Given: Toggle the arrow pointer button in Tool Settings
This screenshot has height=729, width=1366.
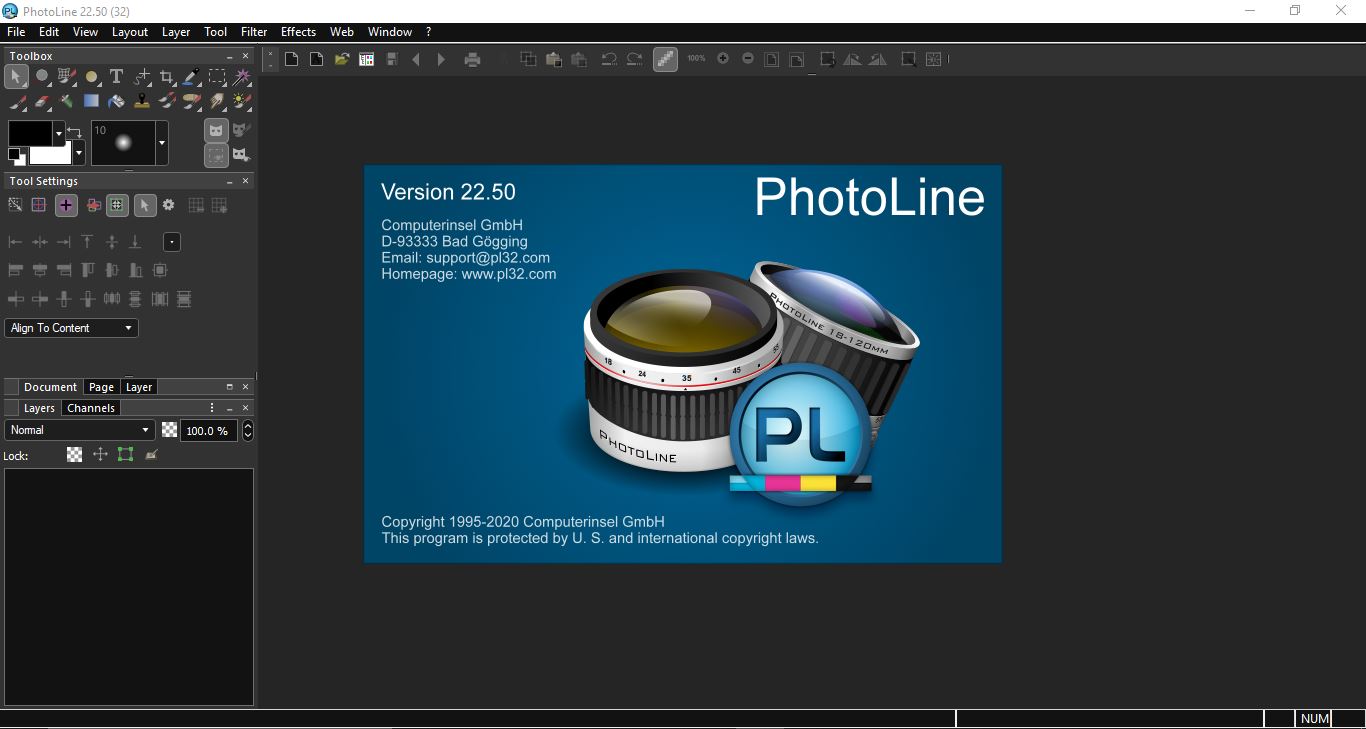Looking at the screenshot, I should (145, 205).
